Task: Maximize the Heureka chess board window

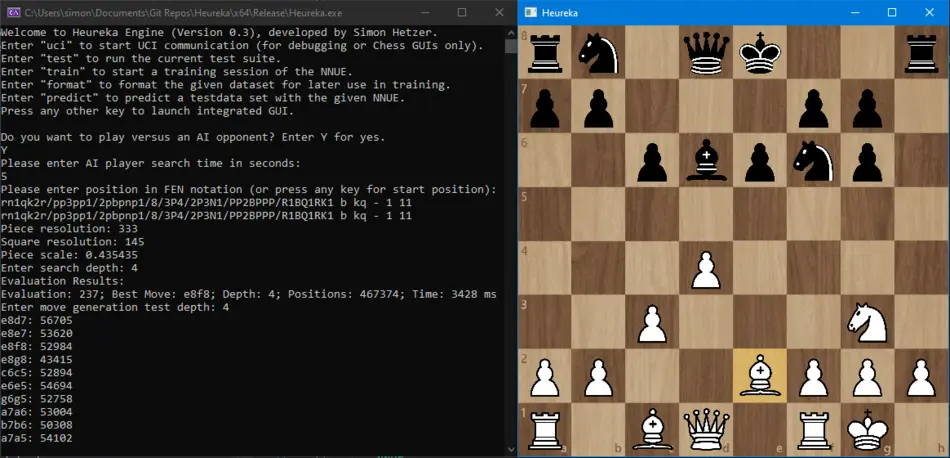Action: point(891,12)
